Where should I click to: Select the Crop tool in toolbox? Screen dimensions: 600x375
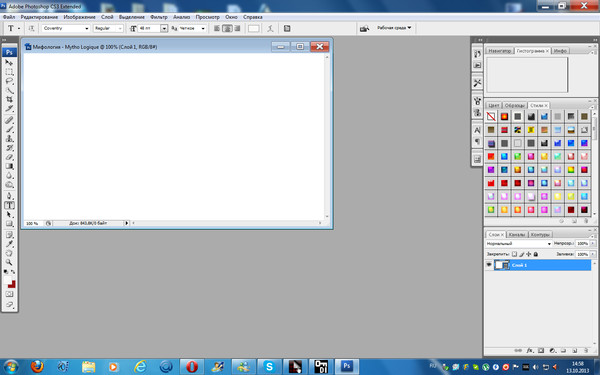click(10, 99)
